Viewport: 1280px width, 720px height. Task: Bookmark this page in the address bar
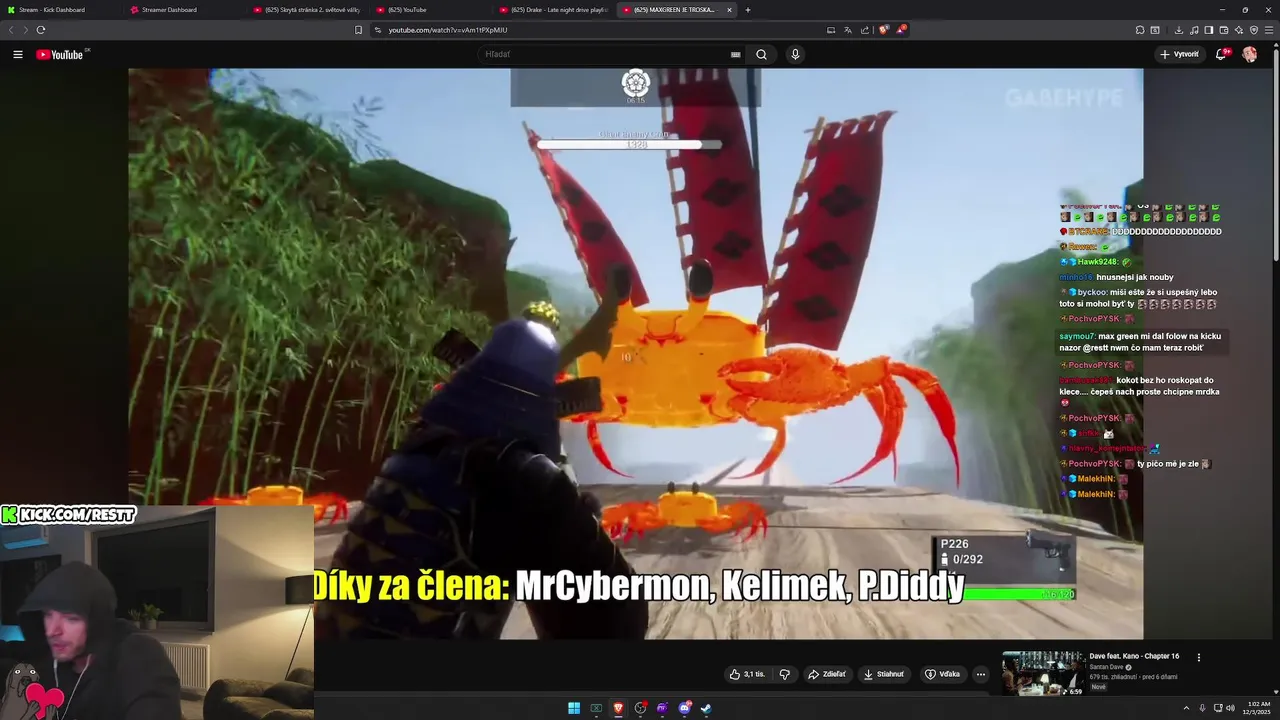(x=358, y=30)
